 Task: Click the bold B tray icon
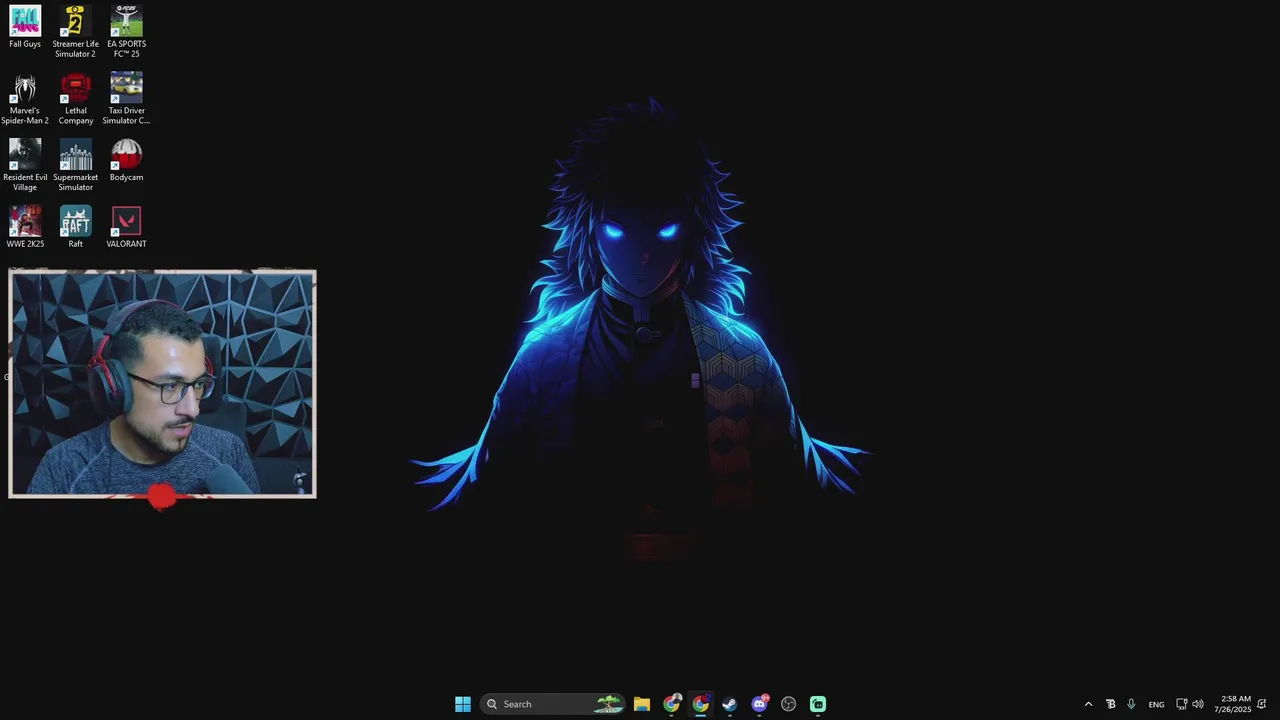1110,704
